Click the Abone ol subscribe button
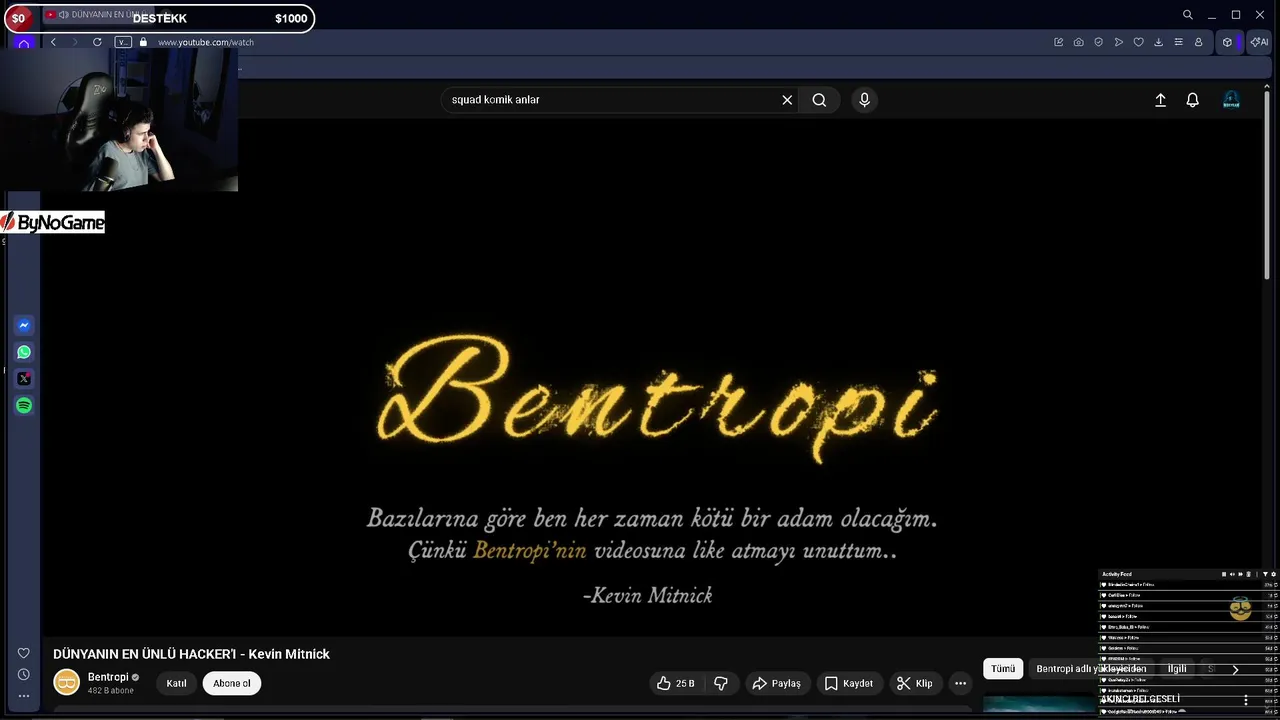This screenshot has width=1280, height=720. [232, 683]
